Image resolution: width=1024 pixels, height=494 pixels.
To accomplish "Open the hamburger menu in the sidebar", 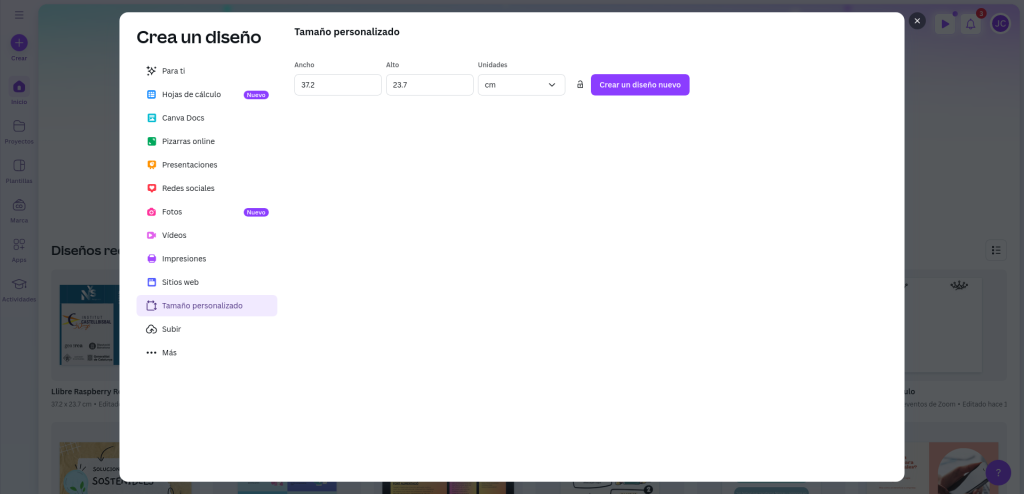I will (19, 14).
